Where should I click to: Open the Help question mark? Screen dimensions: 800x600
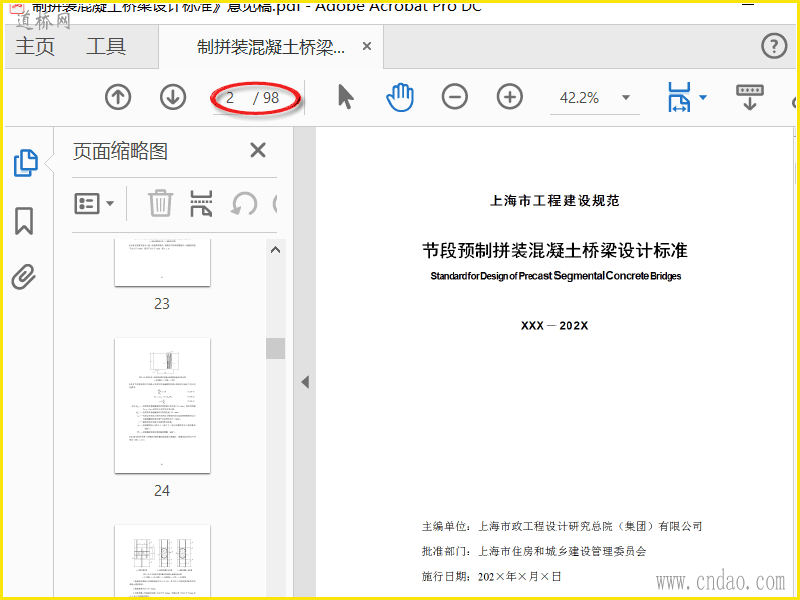pos(774,46)
